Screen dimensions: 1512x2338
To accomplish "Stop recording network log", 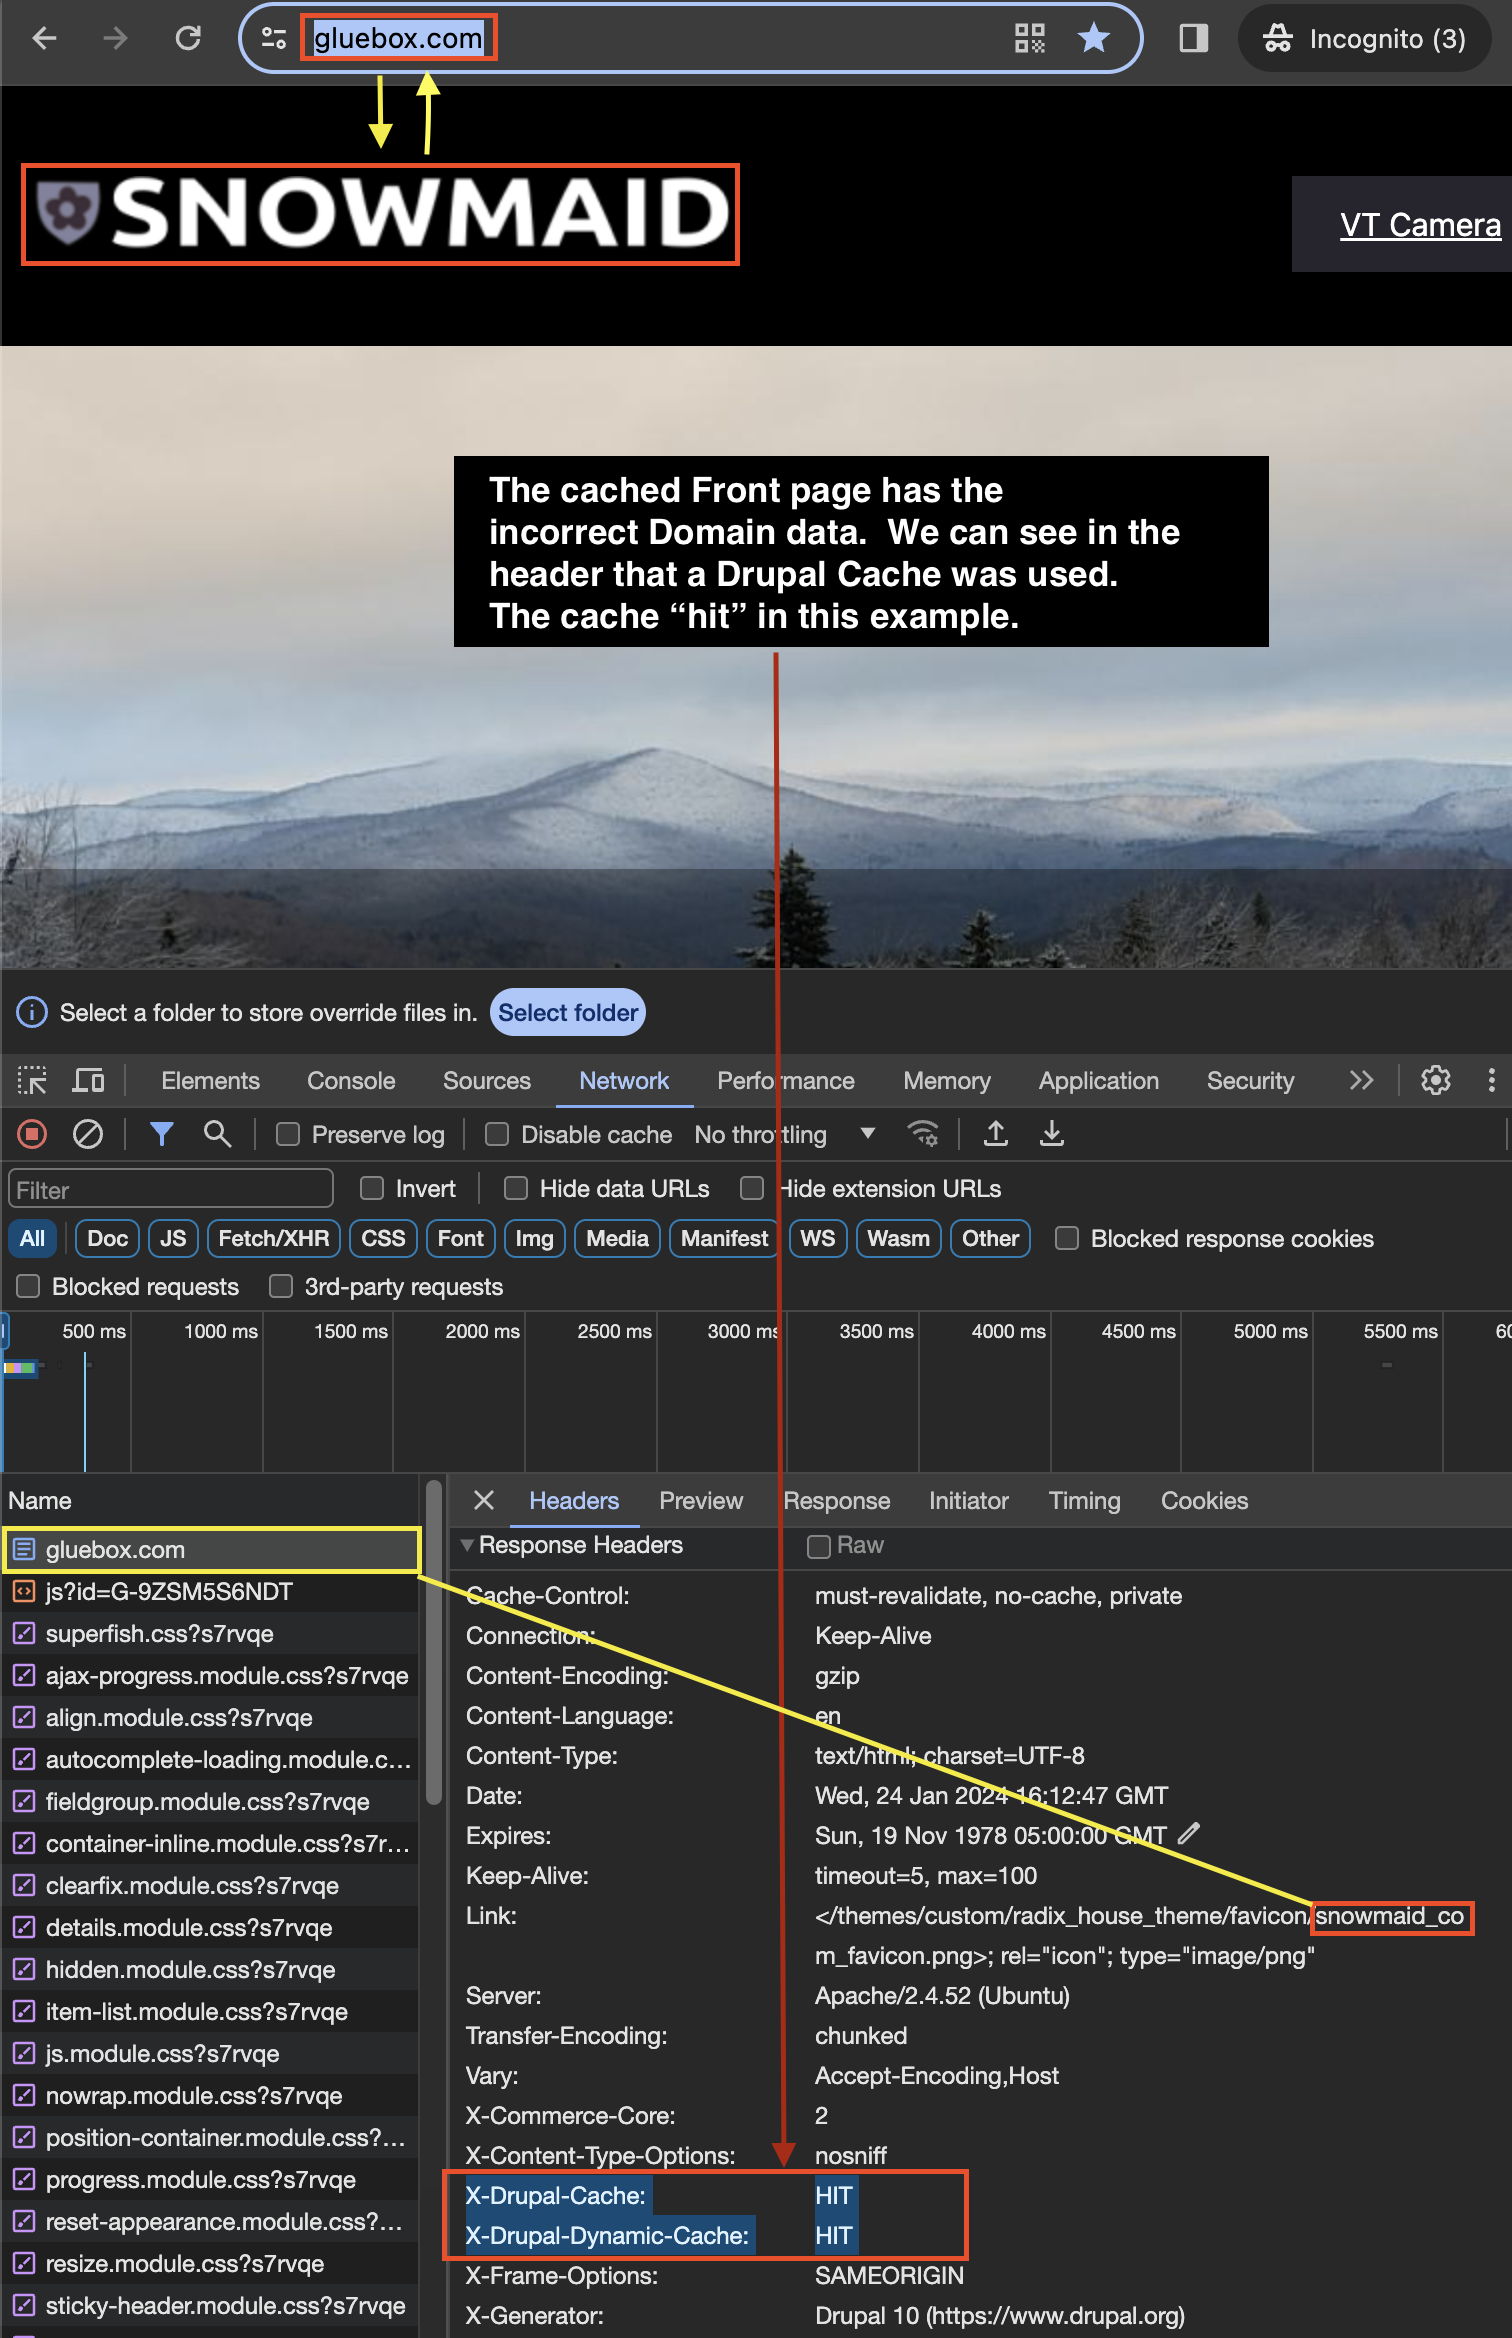I will tap(32, 1134).
